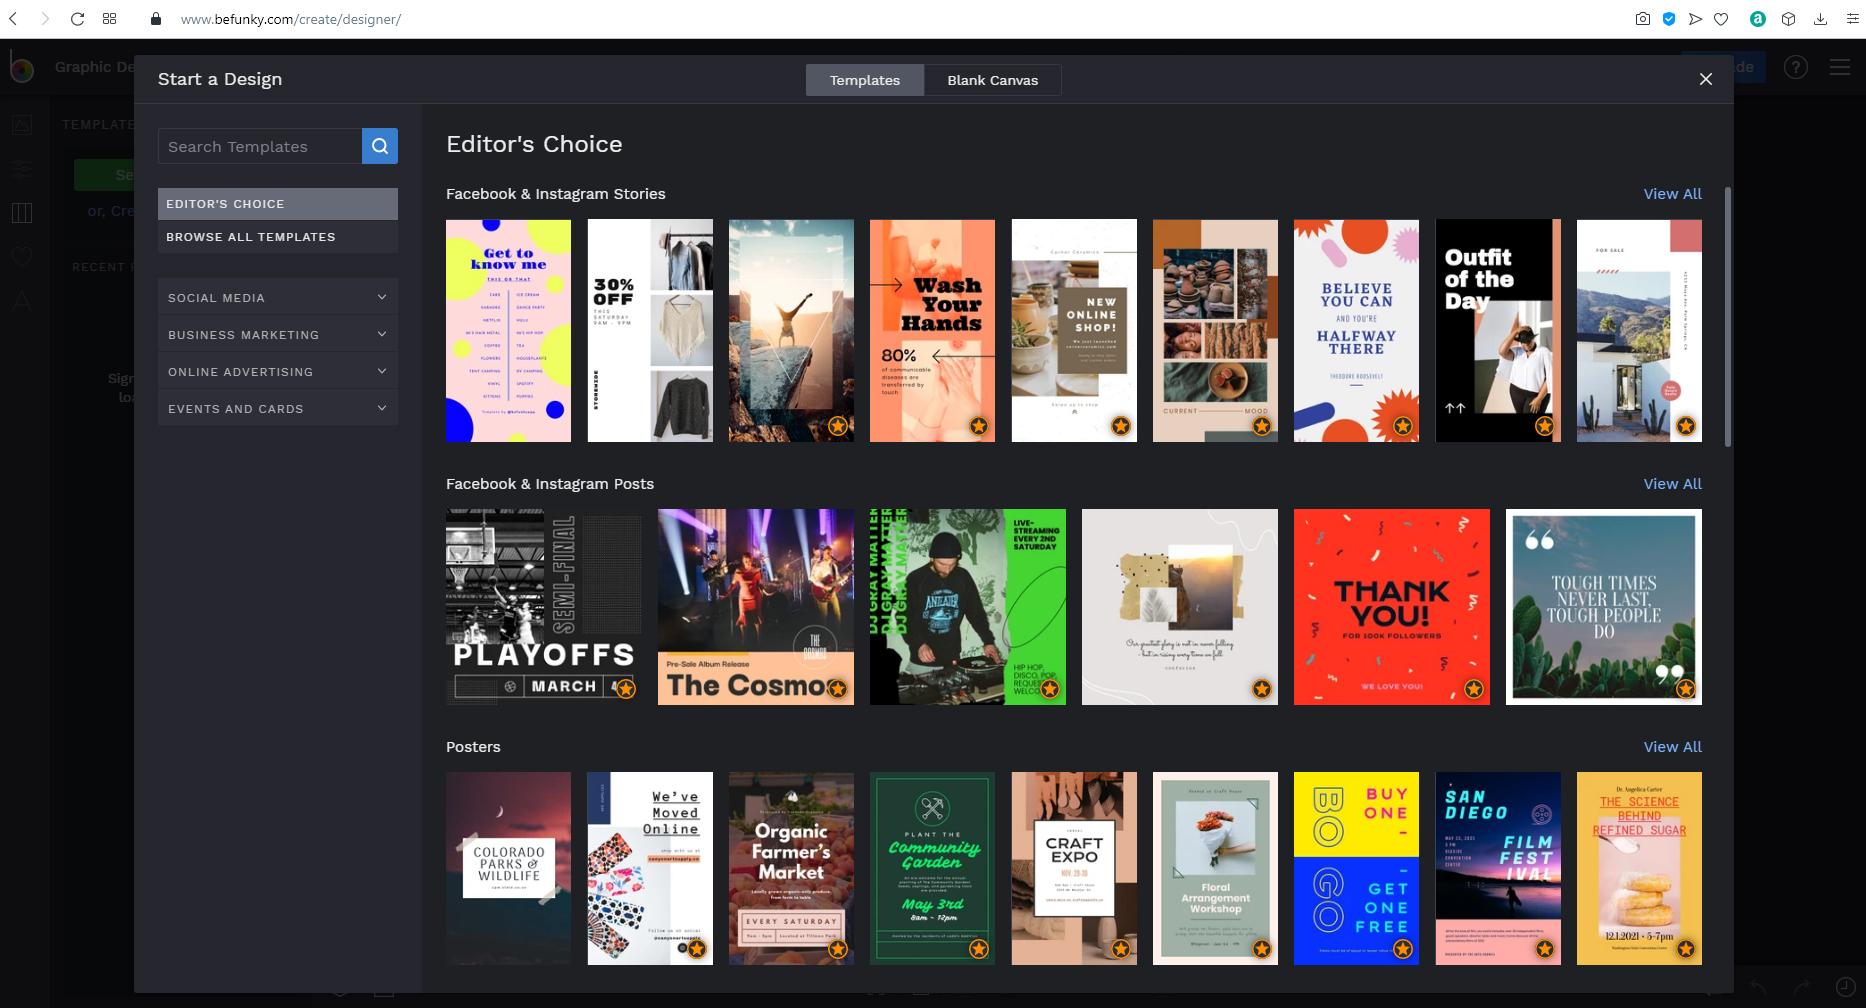
Task: Click the BeFunky logo icon
Action: 21,67
